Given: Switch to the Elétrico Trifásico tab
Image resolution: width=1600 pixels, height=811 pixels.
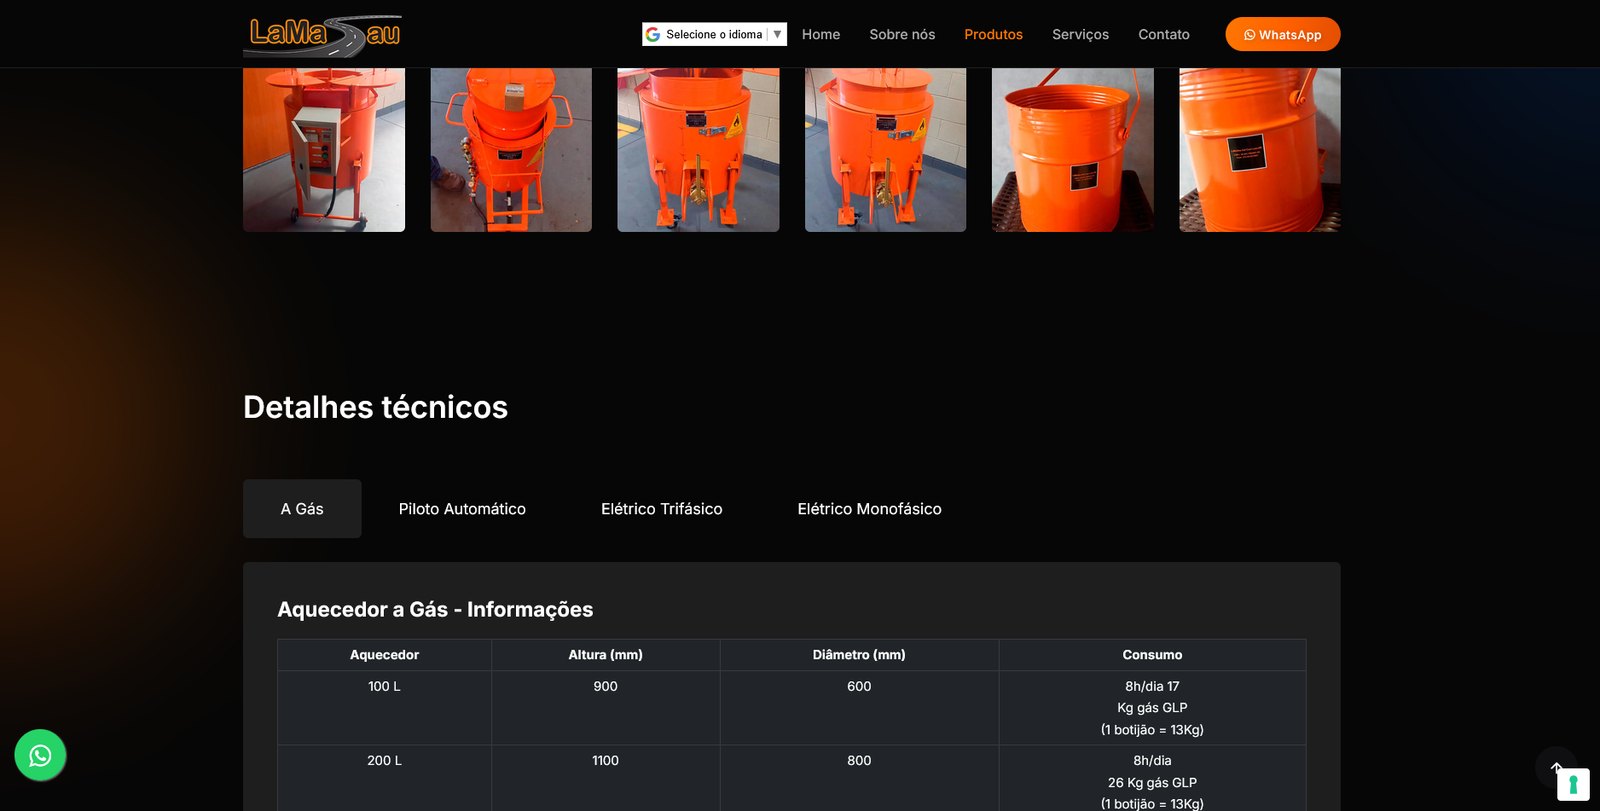Looking at the screenshot, I should (662, 509).
